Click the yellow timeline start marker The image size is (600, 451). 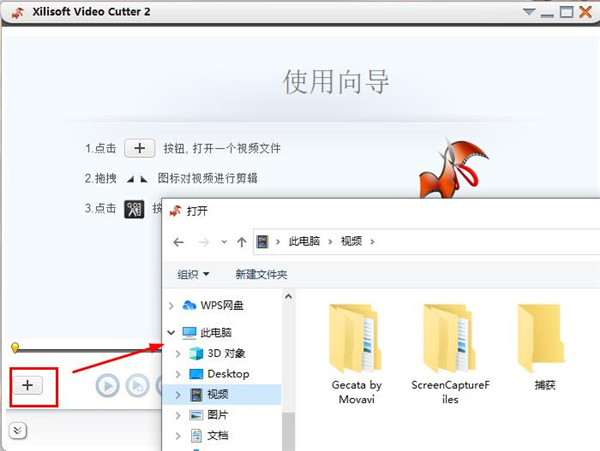(15, 347)
